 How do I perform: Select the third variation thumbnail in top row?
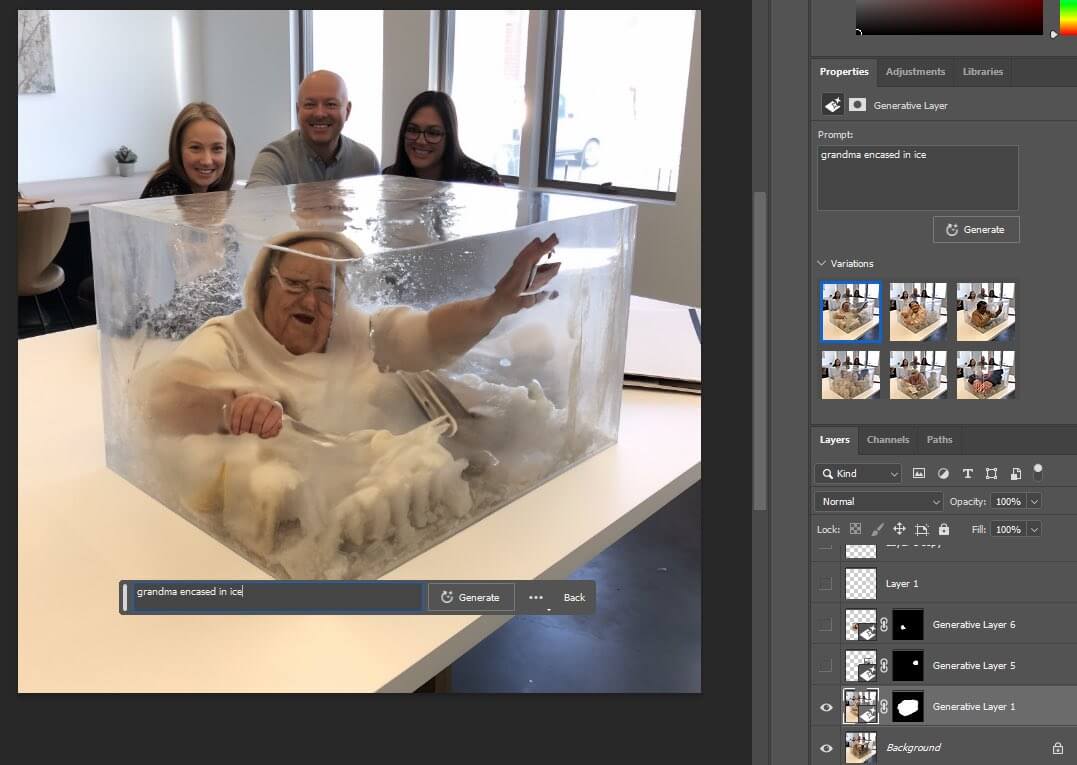[x=985, y=312]
